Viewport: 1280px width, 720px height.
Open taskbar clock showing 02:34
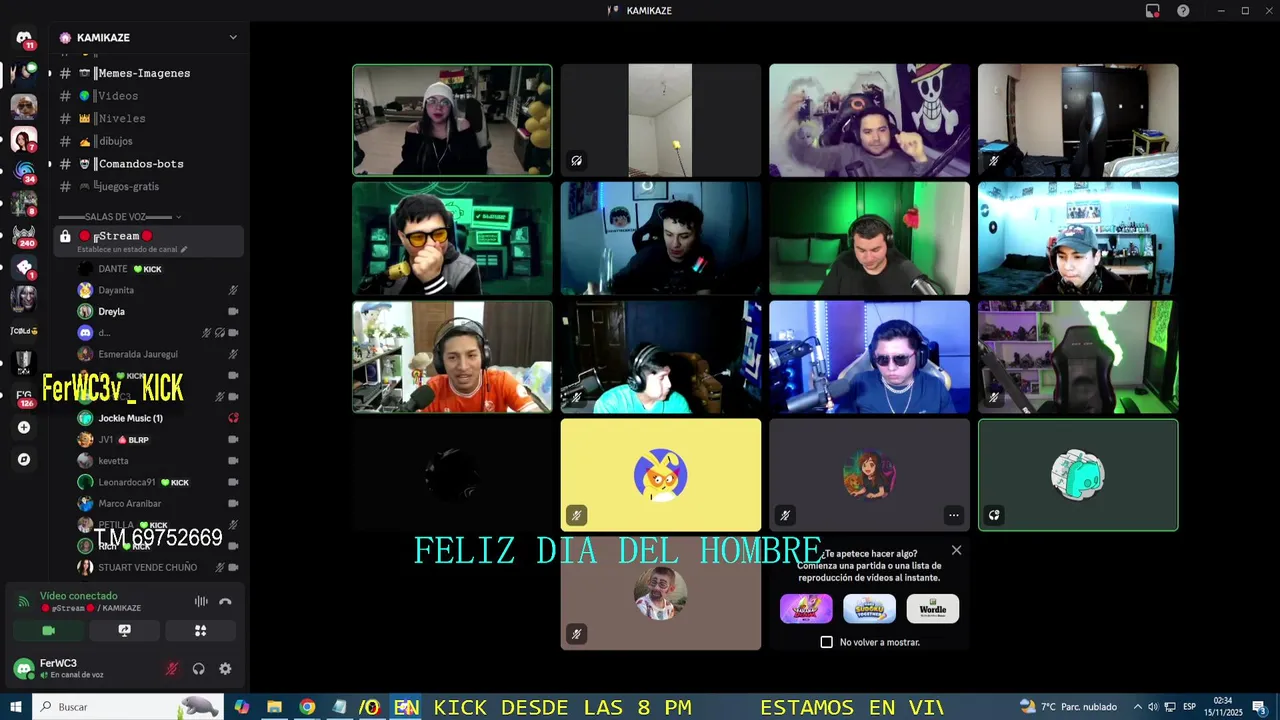1222,707
